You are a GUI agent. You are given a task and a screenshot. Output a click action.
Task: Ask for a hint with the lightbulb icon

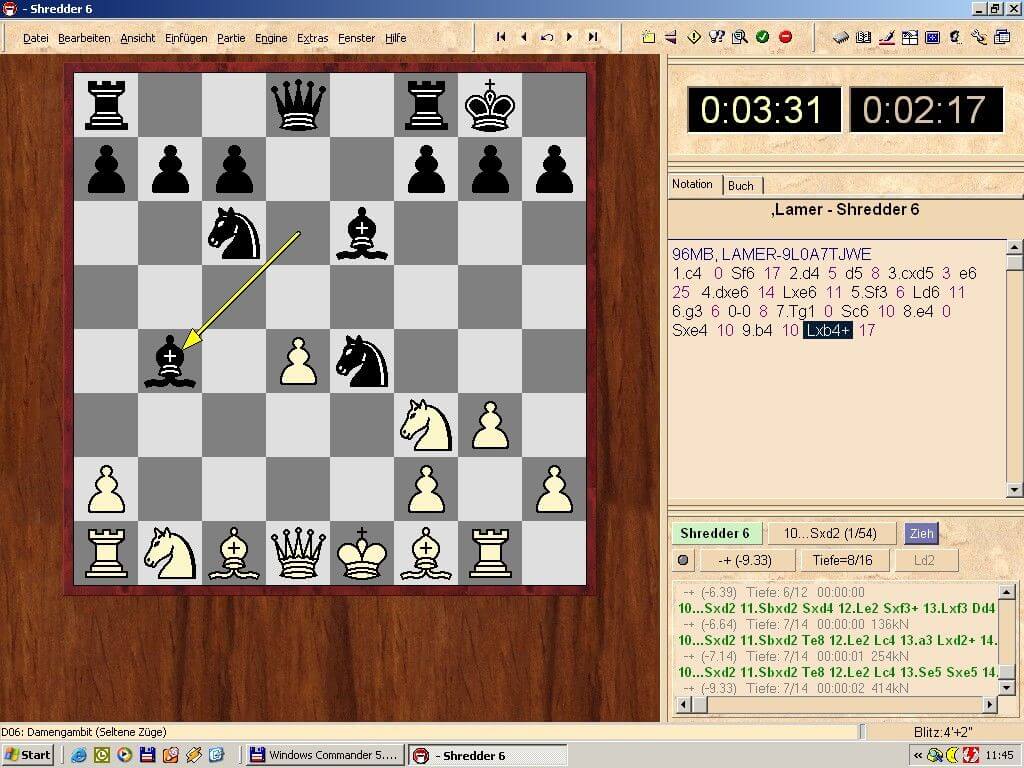(x=716, y=37)
